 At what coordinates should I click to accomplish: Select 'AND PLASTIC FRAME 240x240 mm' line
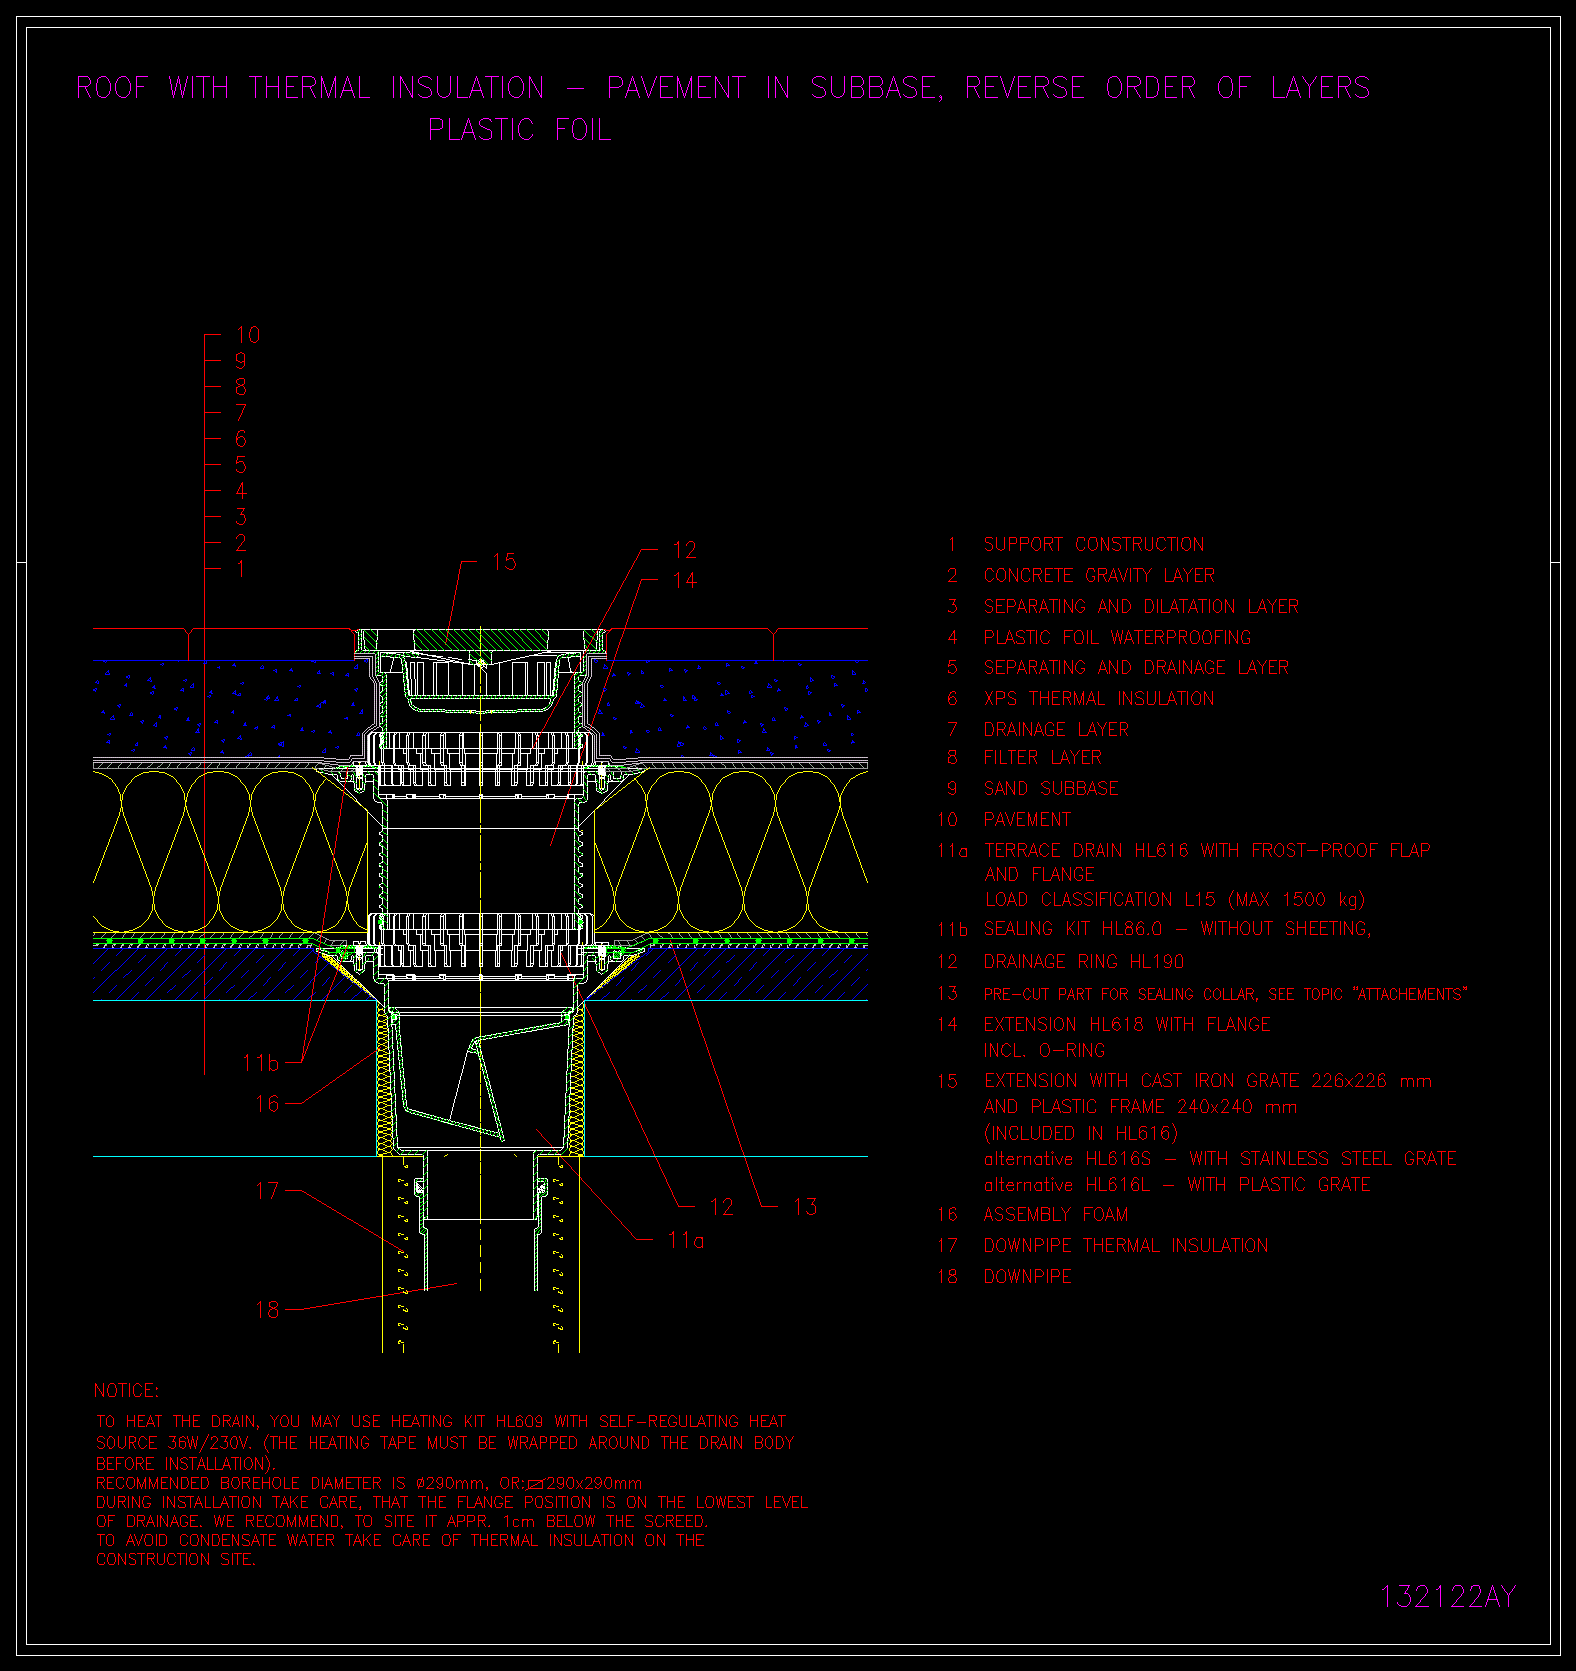1140,1108
